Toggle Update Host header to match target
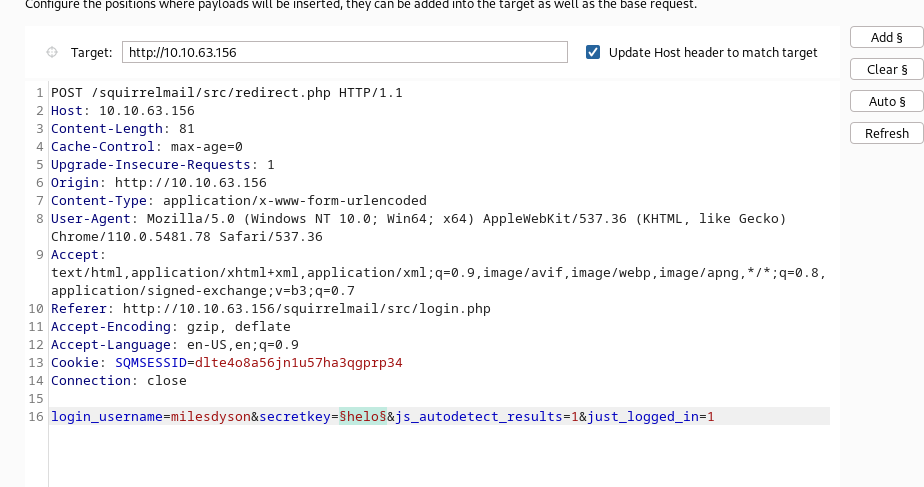Image resolution: width=924 pixels, height=487 pixels. [x=594, y=52]
